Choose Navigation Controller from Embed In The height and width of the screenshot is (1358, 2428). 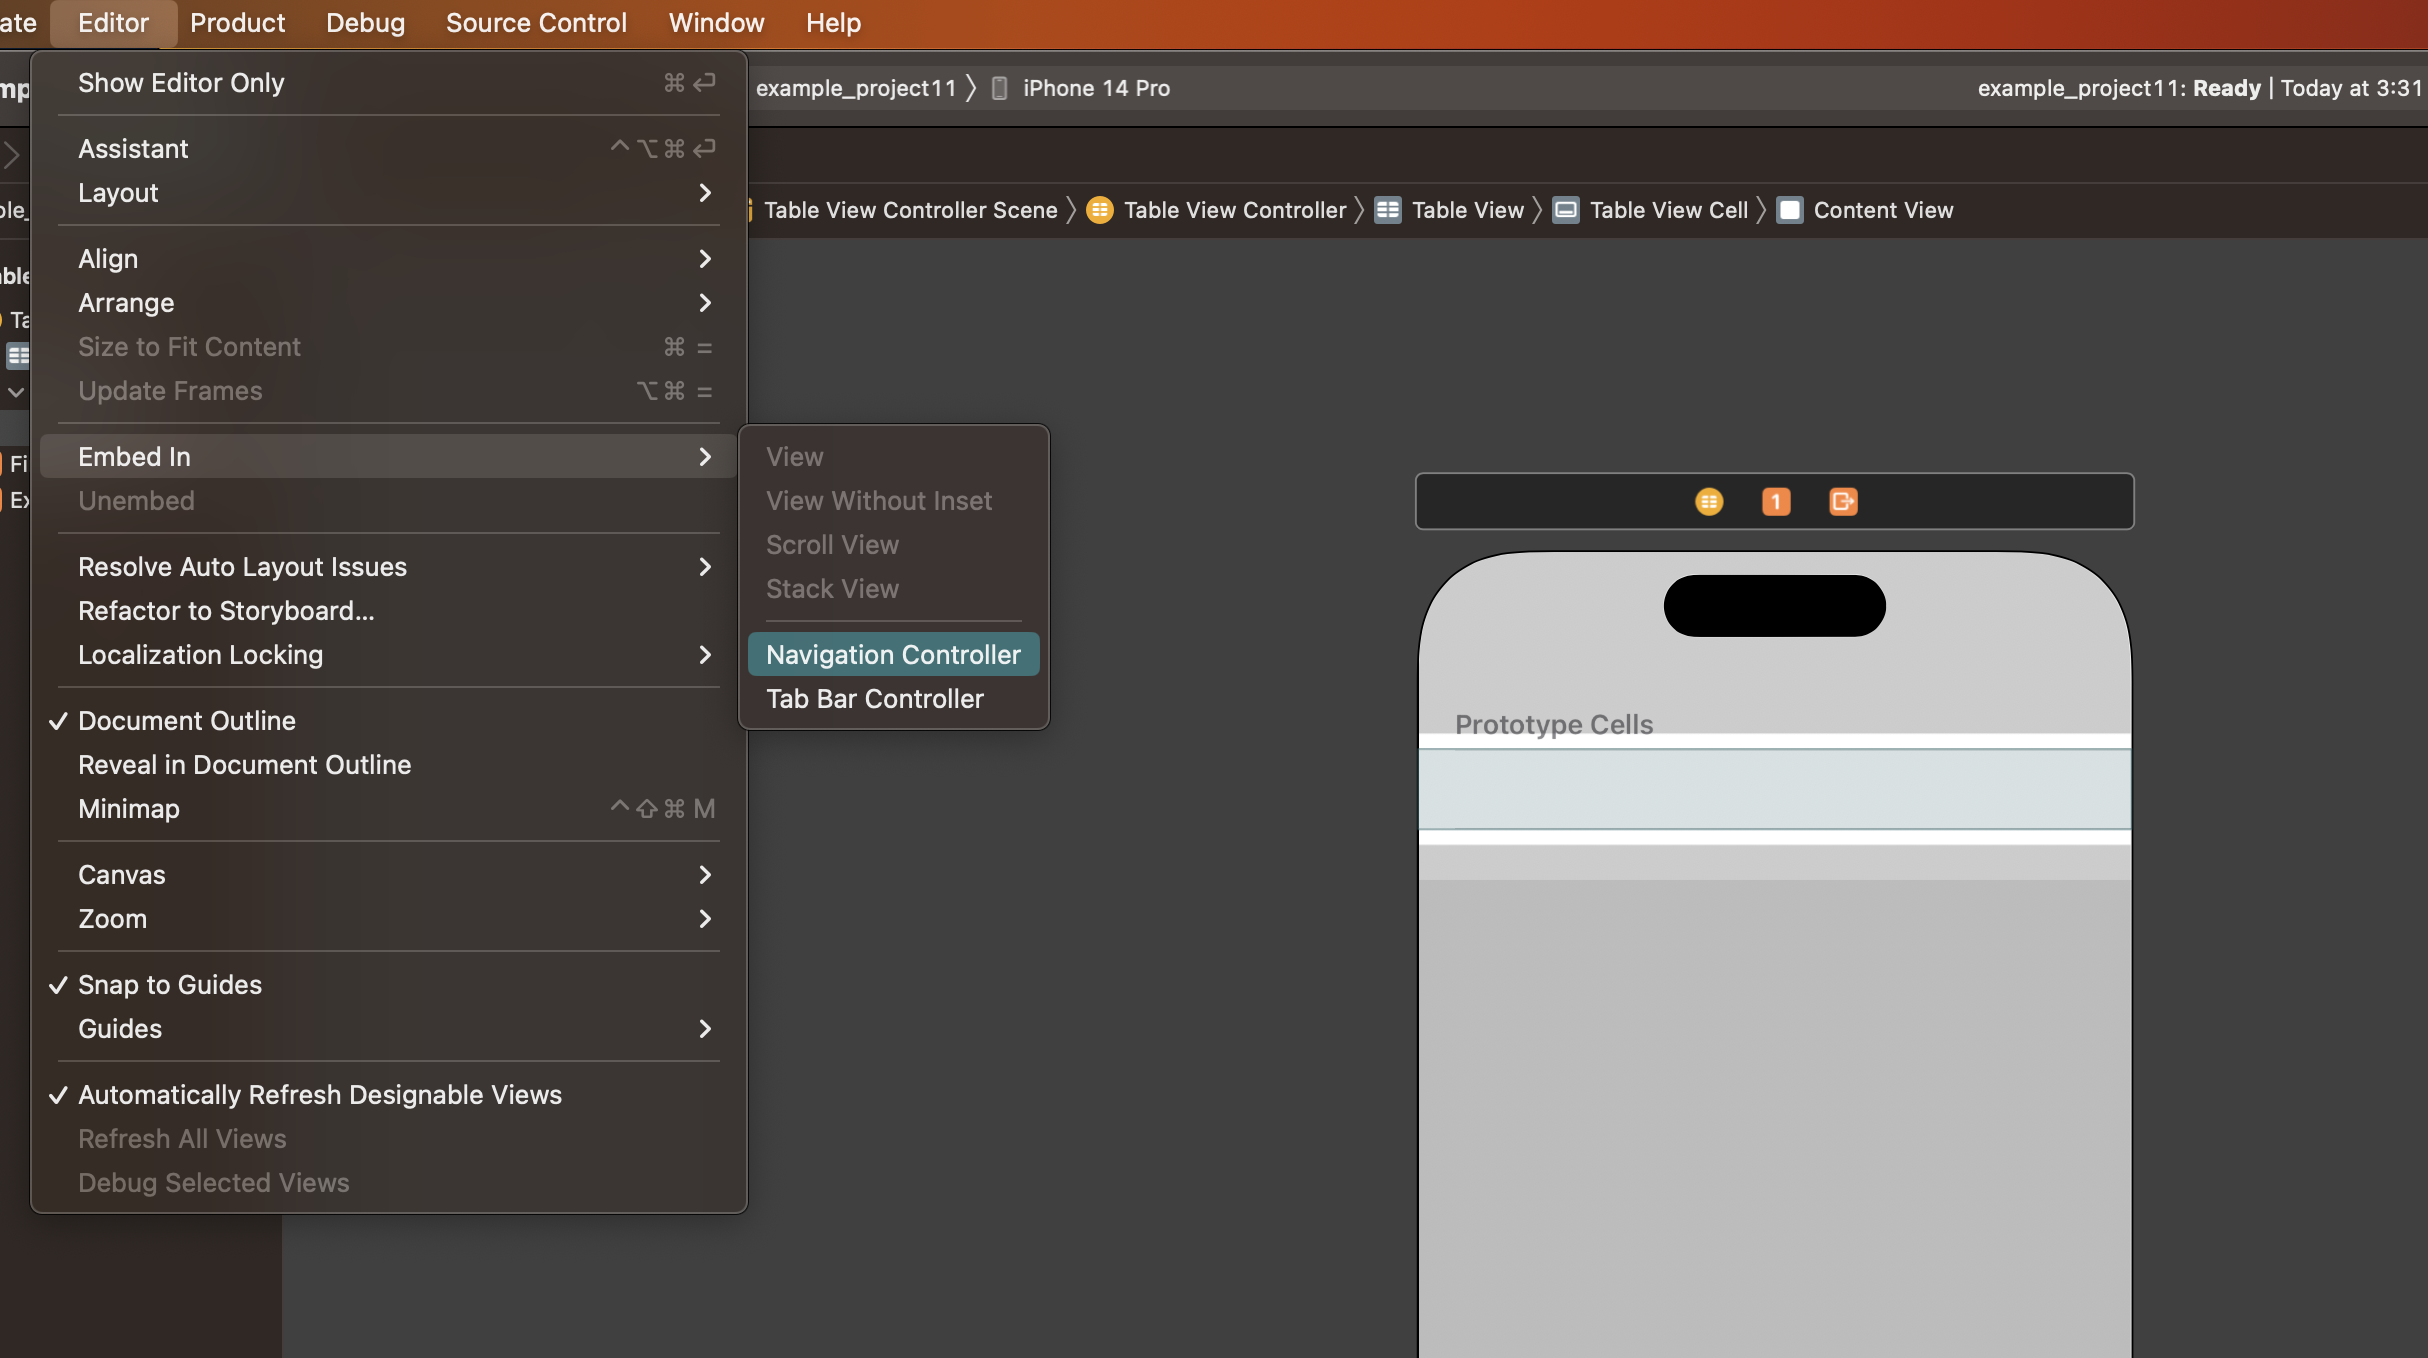893,655
